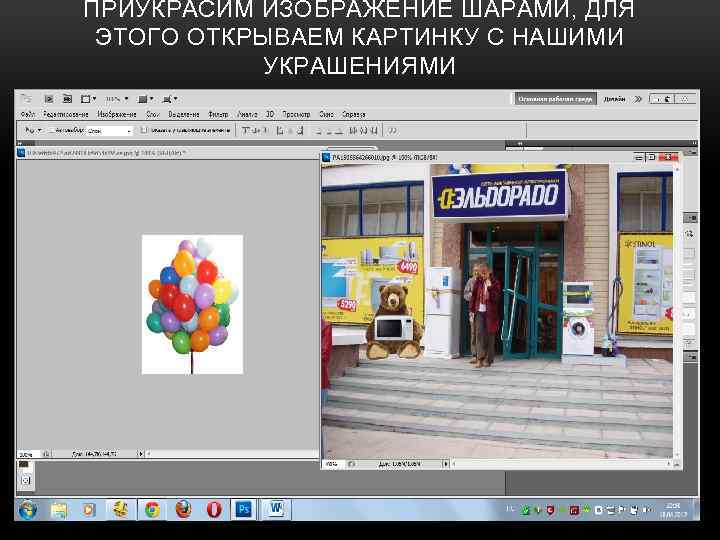The image size is (720, 540).
Task: Open Google Chrome from taskbar
Action: click(152, 510)
